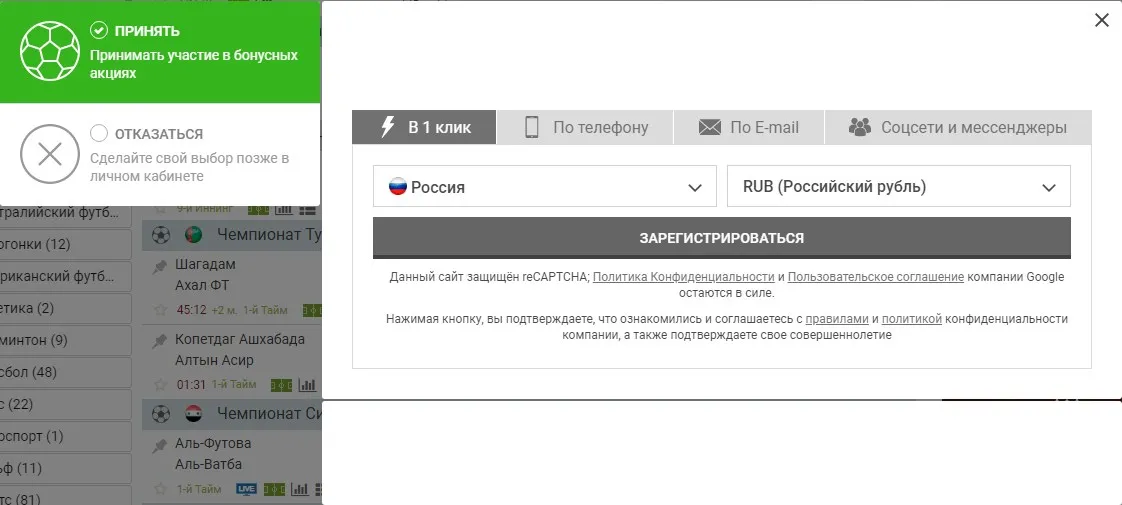The height and width of the screenshot is (505, 1122).
Task: Click the soccer ball icon beside Чемпионат Си
Action: [x=161, y=413]
